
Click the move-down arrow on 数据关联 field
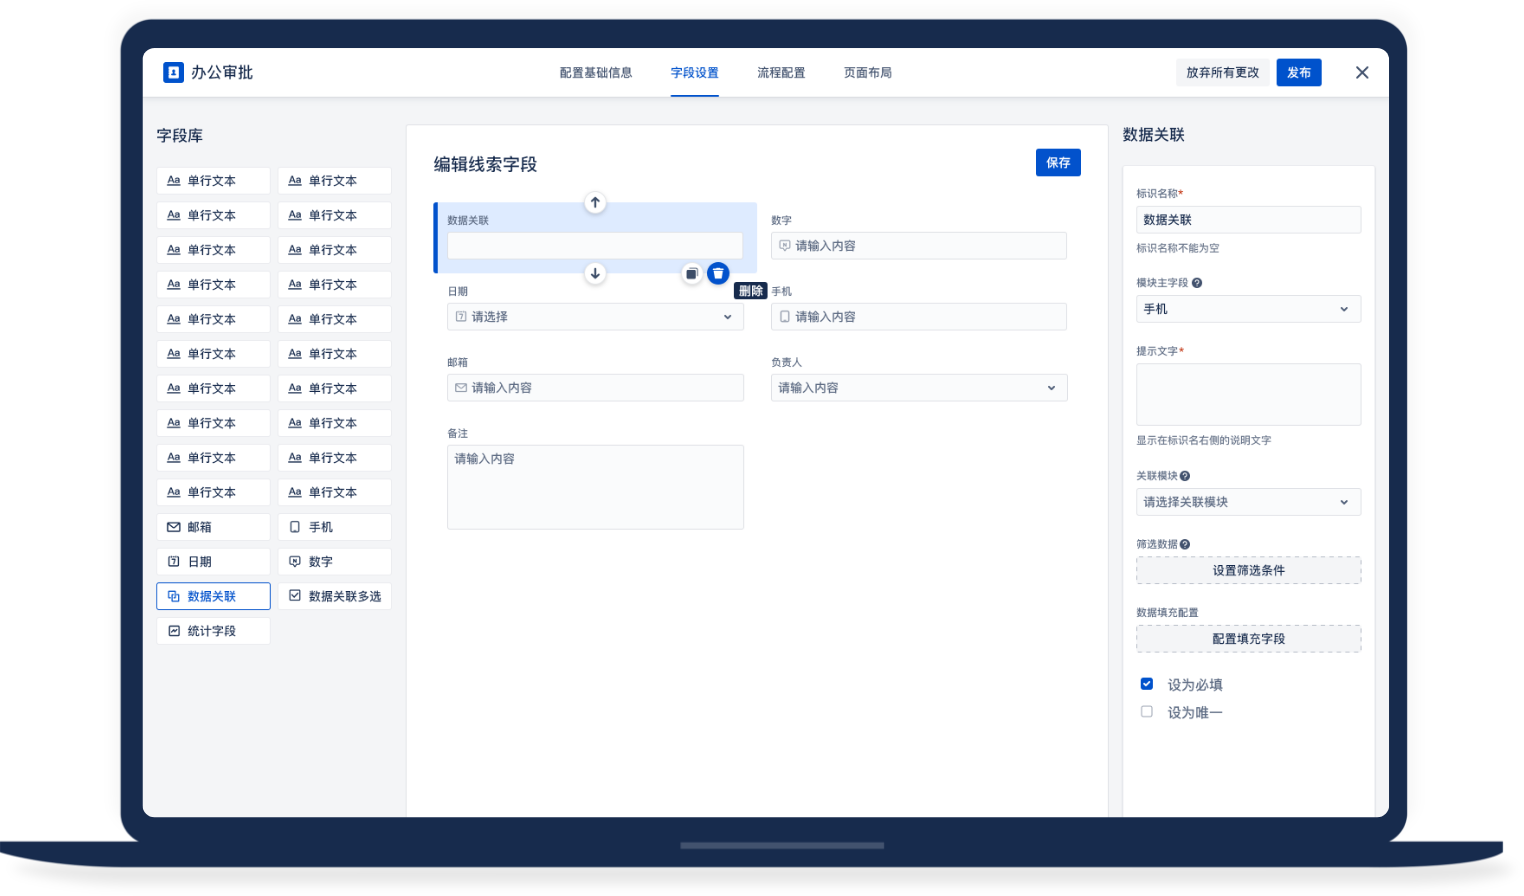595,273
